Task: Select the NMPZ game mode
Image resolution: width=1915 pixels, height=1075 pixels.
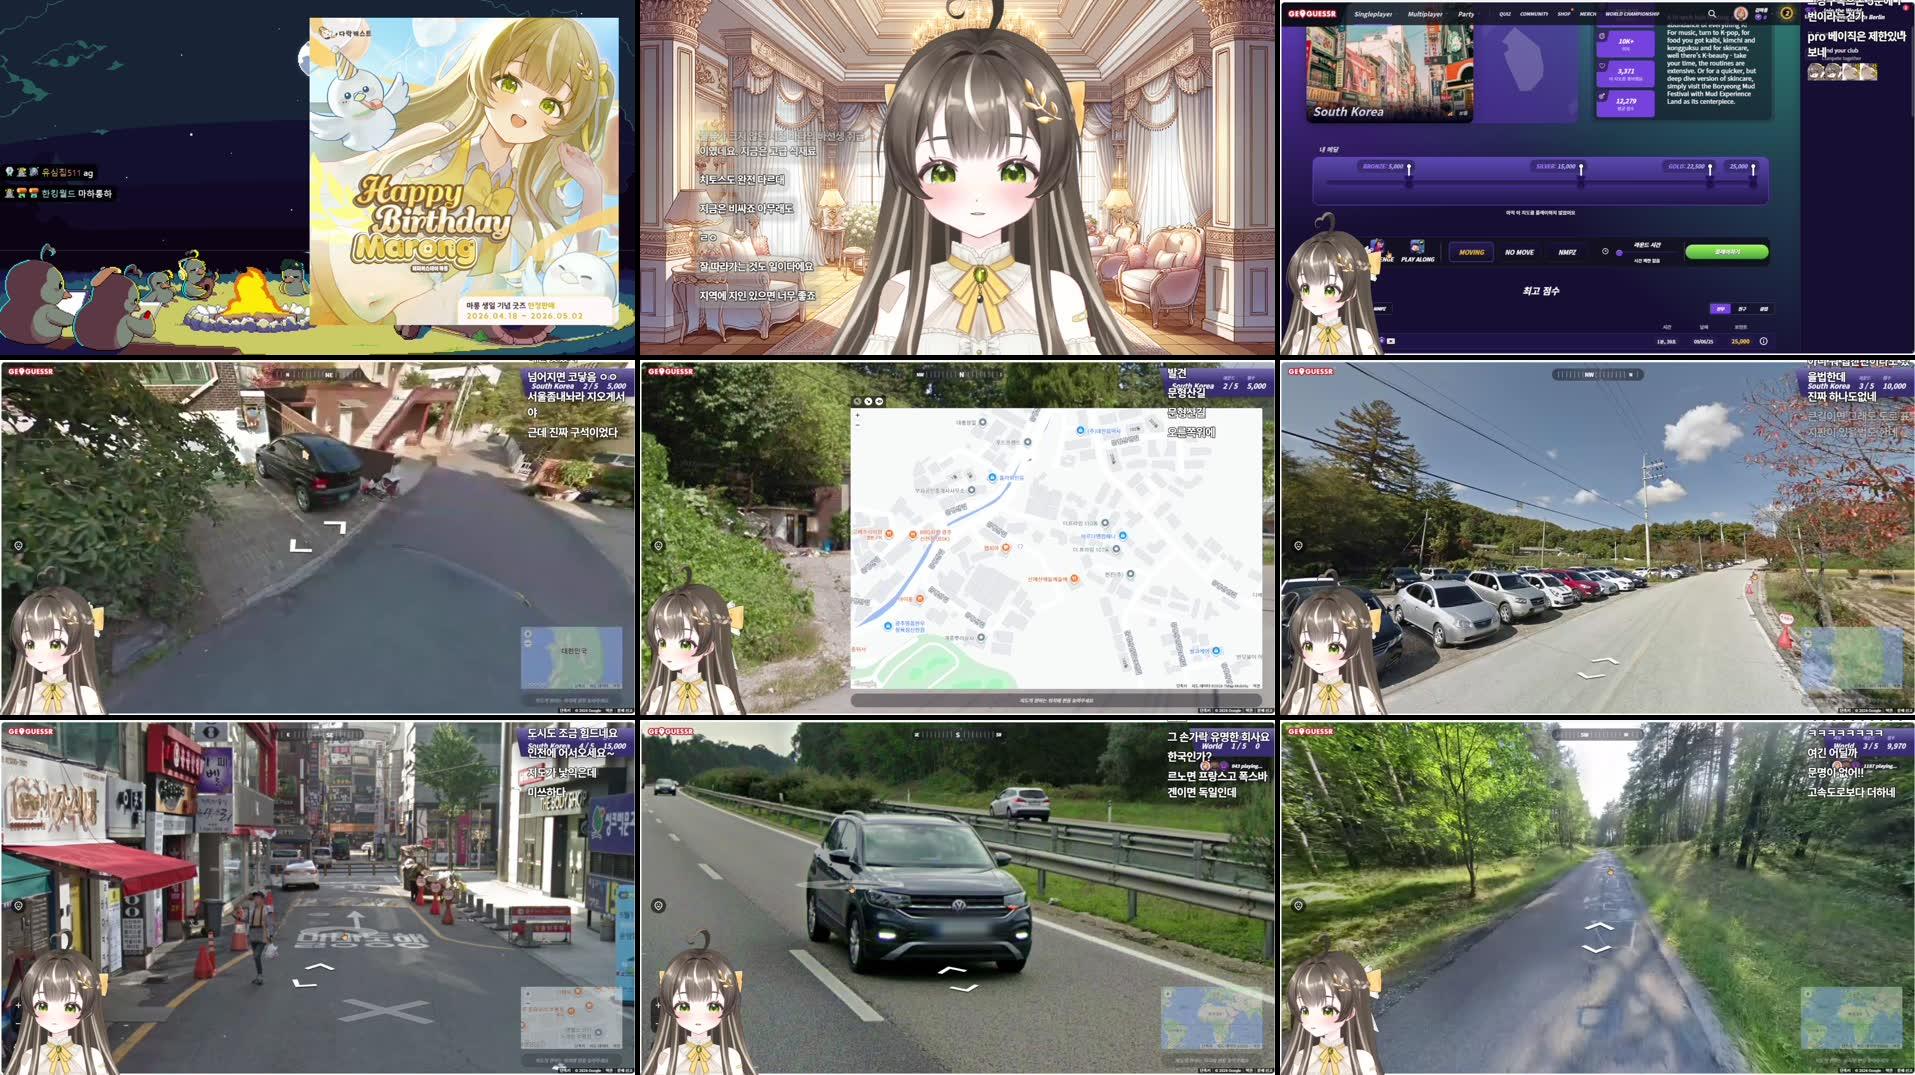Action: point(1567,252)
